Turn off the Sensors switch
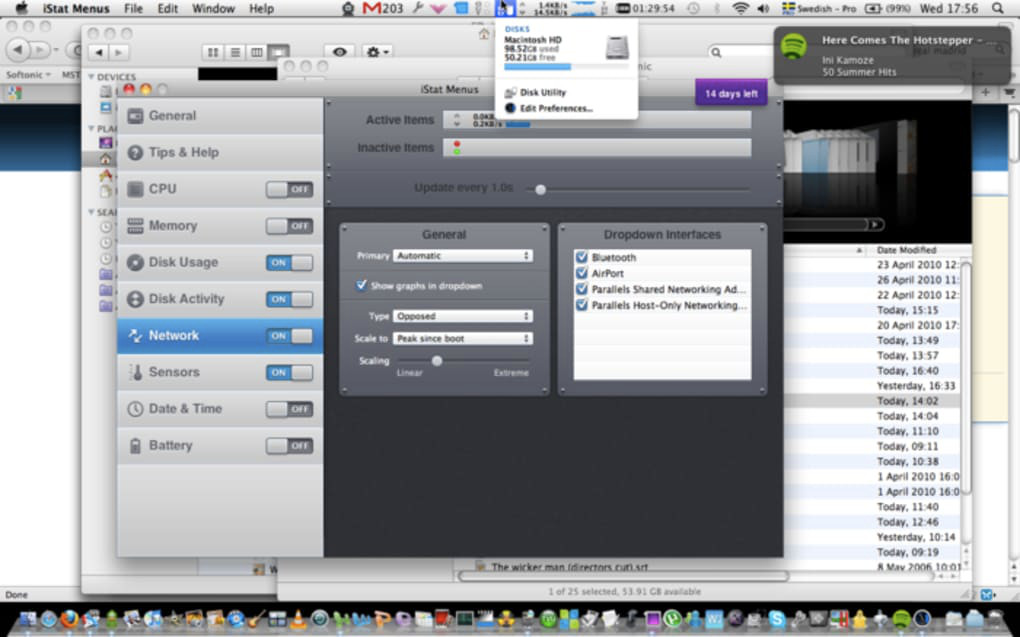This screenshot has height=637, width=1020. (289, 372)
